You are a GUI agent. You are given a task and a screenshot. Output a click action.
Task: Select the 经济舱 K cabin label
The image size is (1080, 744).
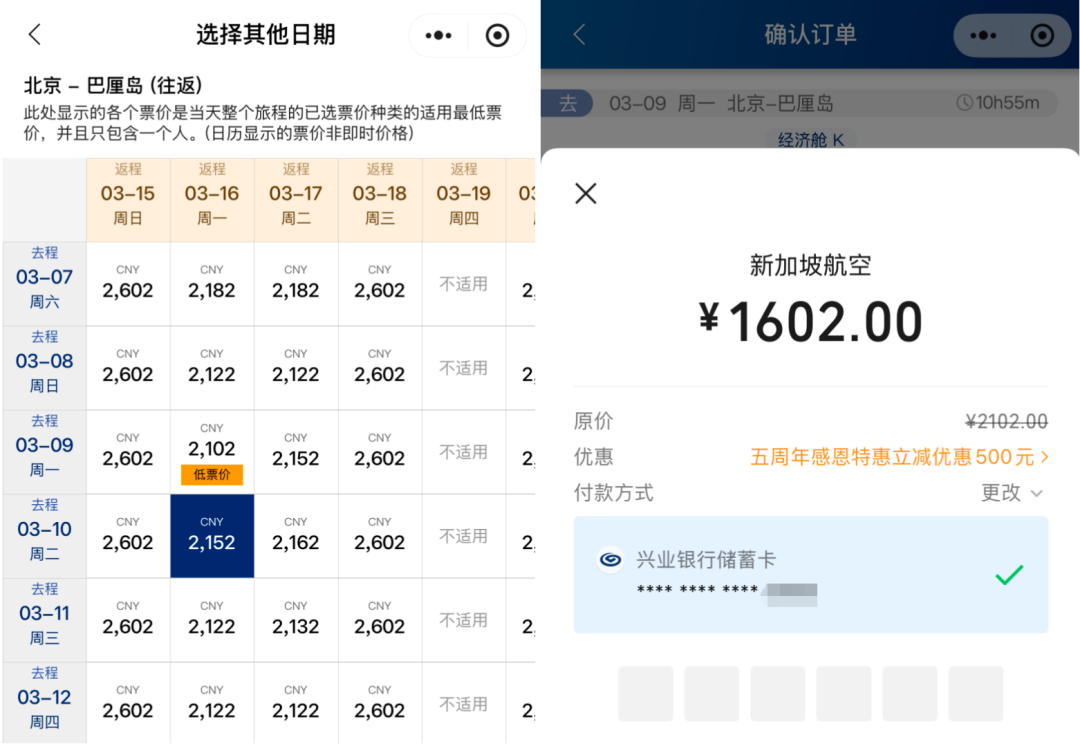(810, 140)
